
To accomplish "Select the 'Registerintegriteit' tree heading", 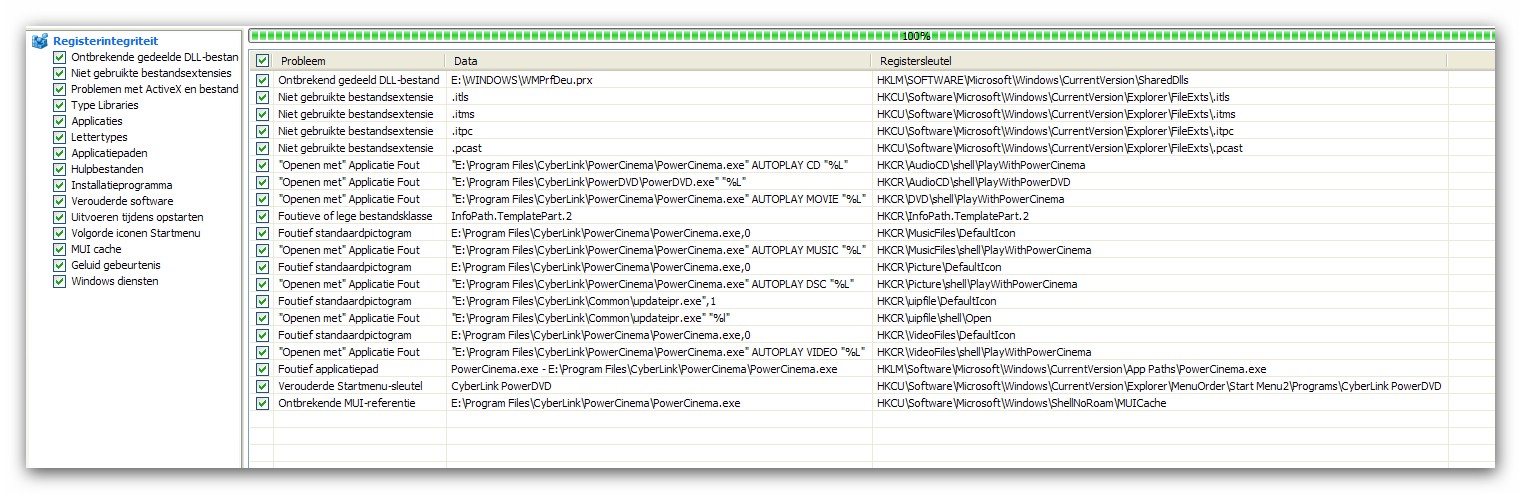I will (105, 41).
